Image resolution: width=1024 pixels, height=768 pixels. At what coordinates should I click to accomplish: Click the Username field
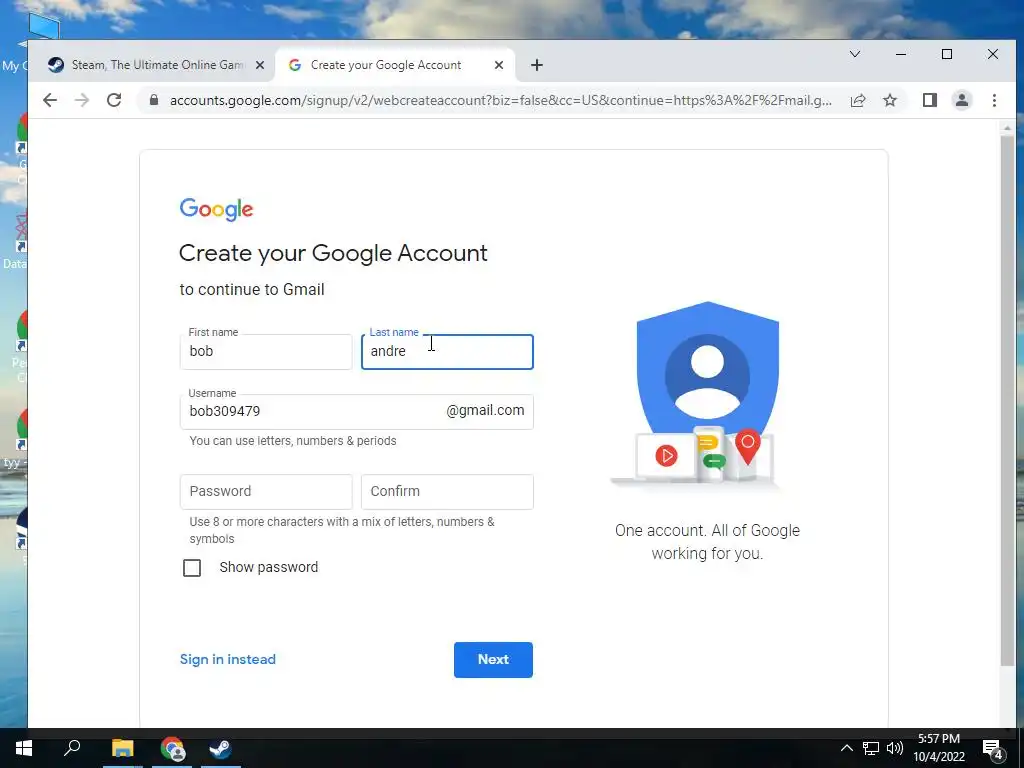point(357,411)
